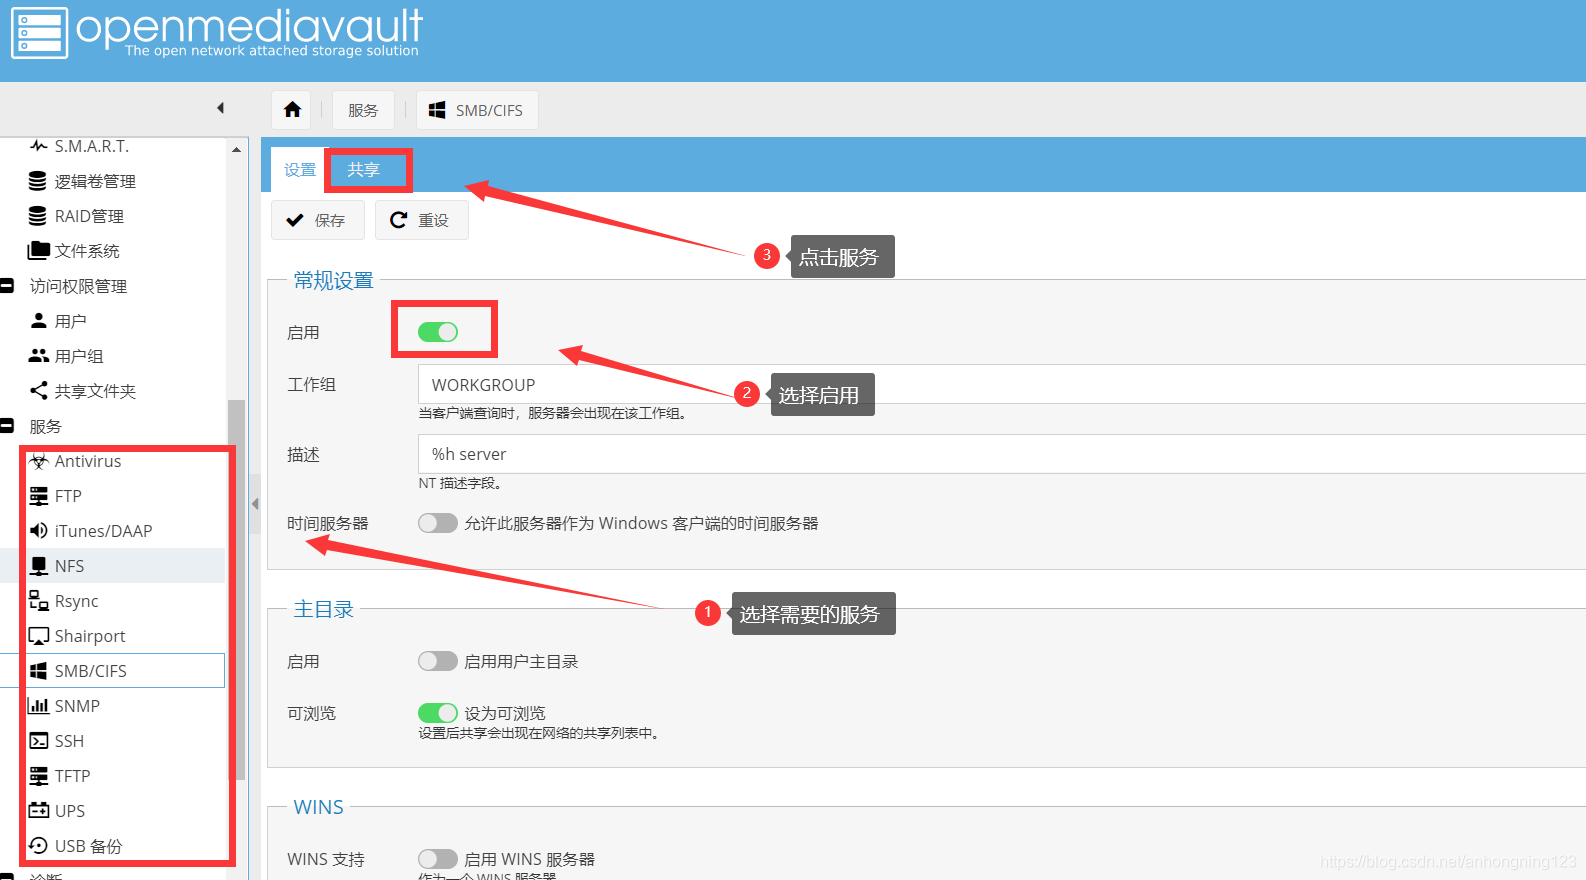Select the Rsync tree label

(76, 601)
